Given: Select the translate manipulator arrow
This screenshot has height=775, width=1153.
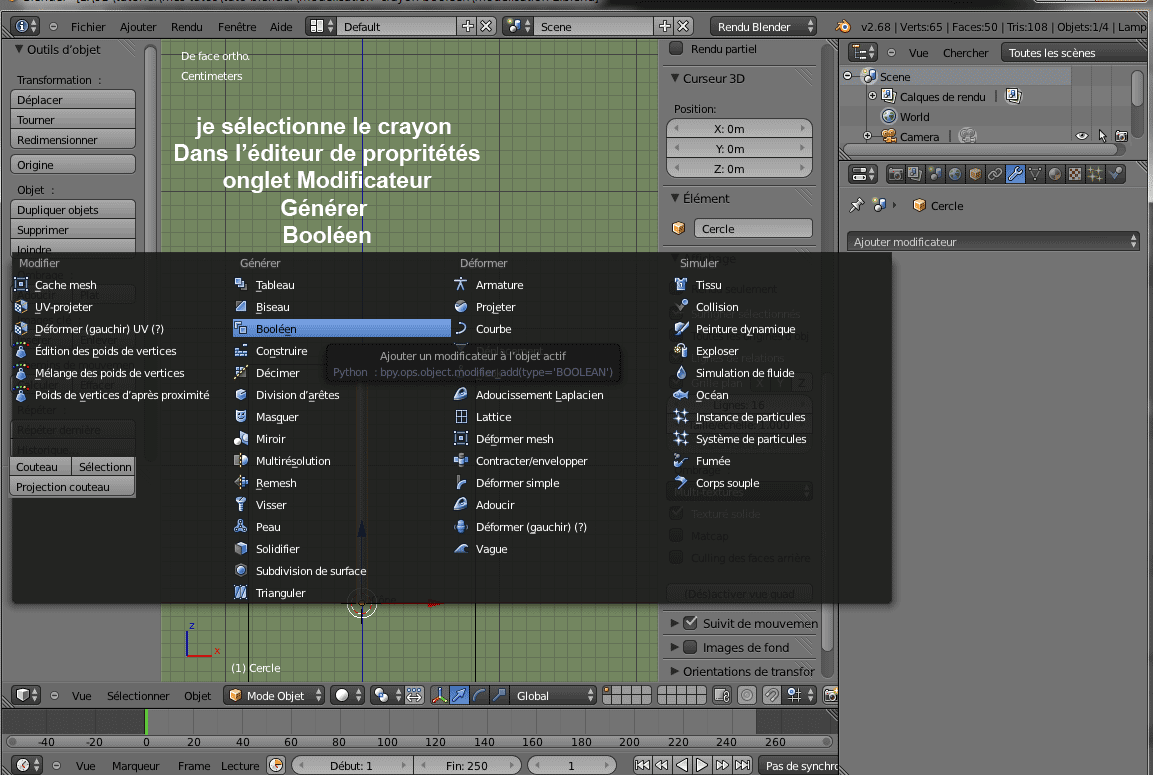Looking at the screenshot, I should click(459, 696).
